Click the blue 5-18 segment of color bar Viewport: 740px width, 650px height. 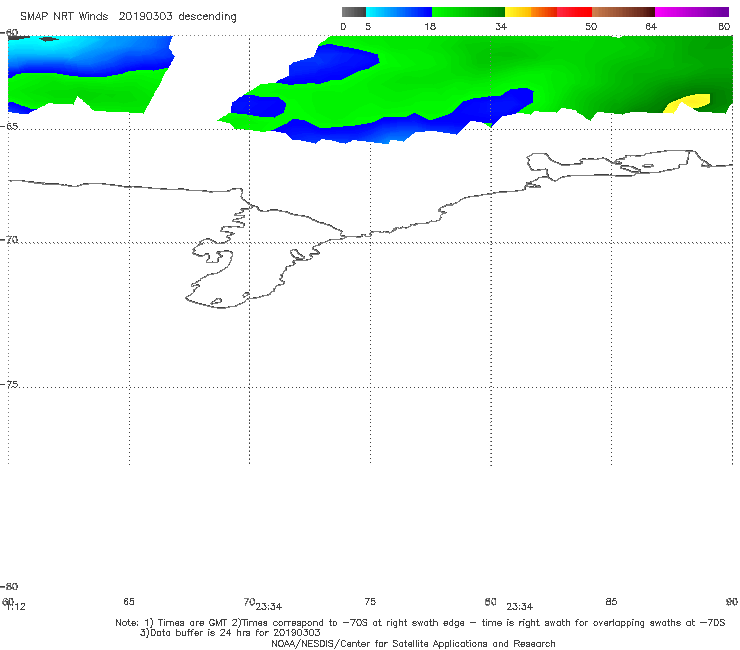coord(399,12)
